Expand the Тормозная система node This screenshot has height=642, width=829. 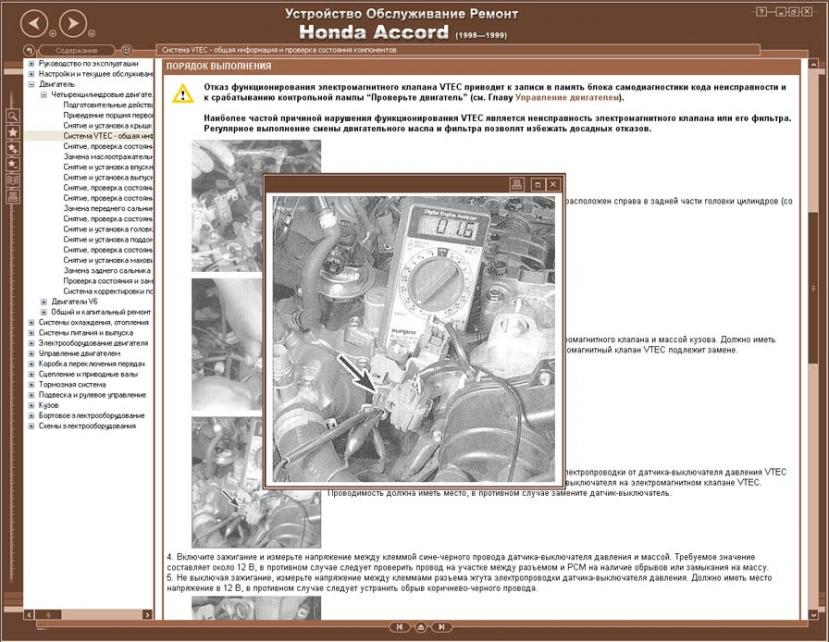31,384
